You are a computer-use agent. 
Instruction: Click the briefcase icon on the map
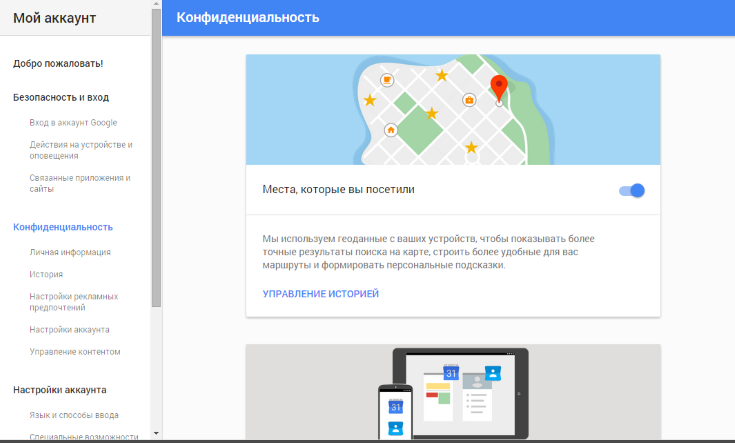pyautogui.click(x=469, y=100)
